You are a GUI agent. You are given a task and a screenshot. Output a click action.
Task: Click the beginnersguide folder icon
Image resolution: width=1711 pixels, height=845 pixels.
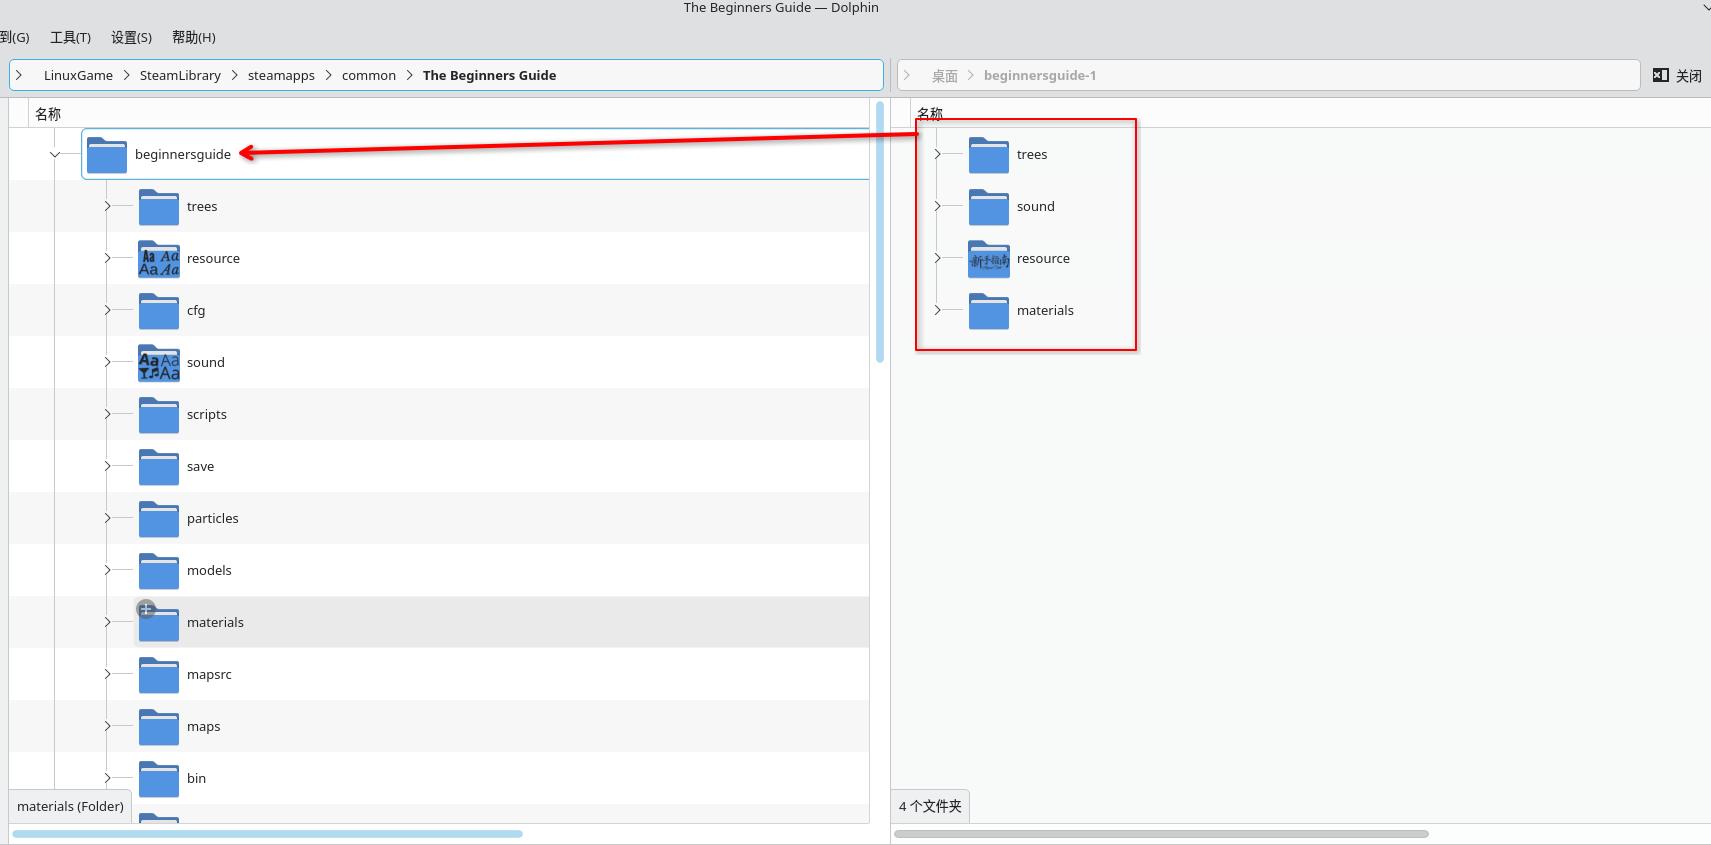107,155
